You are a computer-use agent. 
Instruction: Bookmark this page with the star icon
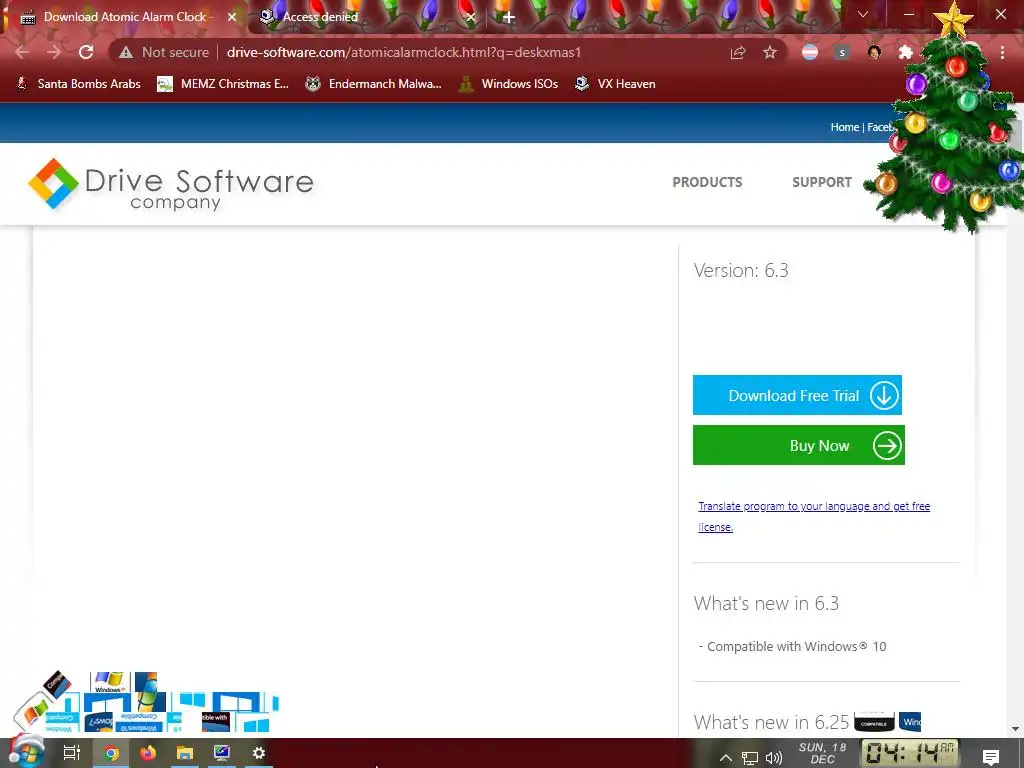pos(770,52)
